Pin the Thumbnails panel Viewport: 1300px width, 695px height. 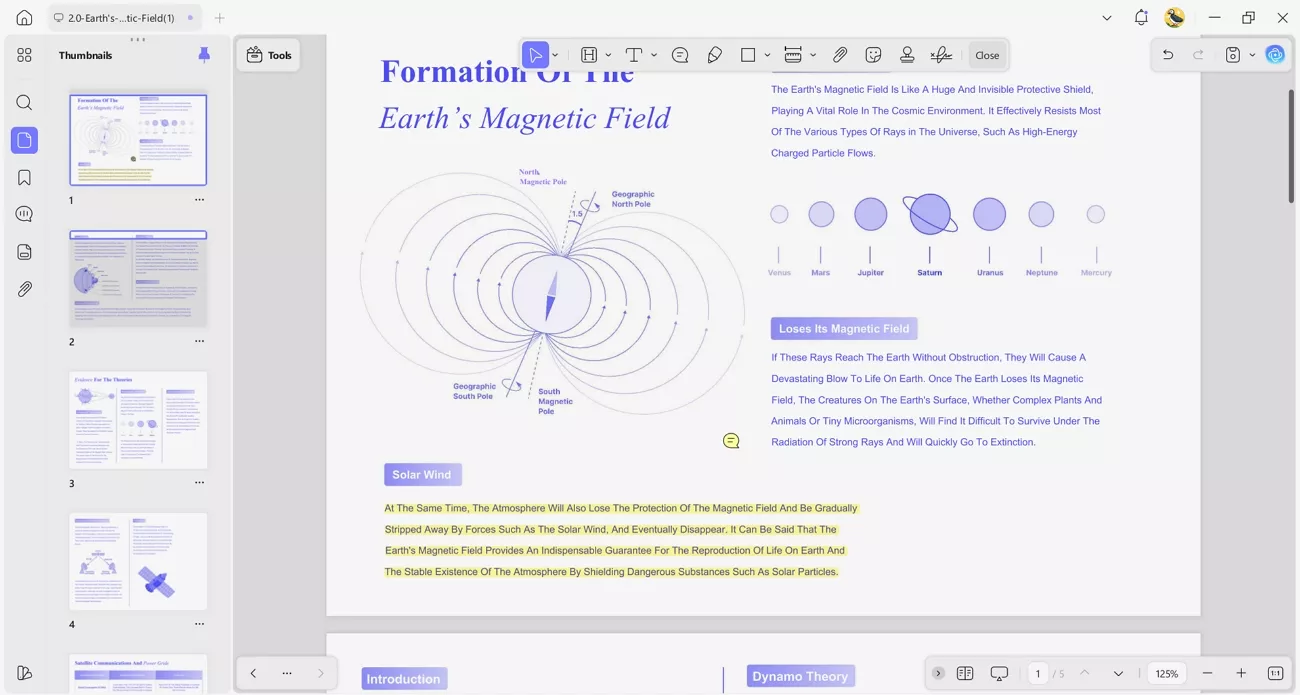[204, 55]
